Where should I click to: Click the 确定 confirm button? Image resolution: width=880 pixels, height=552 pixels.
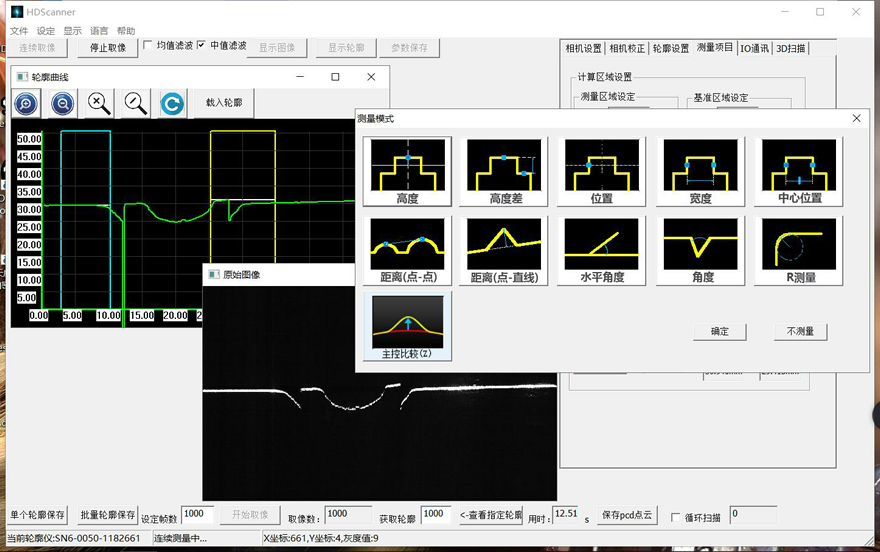(x=719, y=332)
